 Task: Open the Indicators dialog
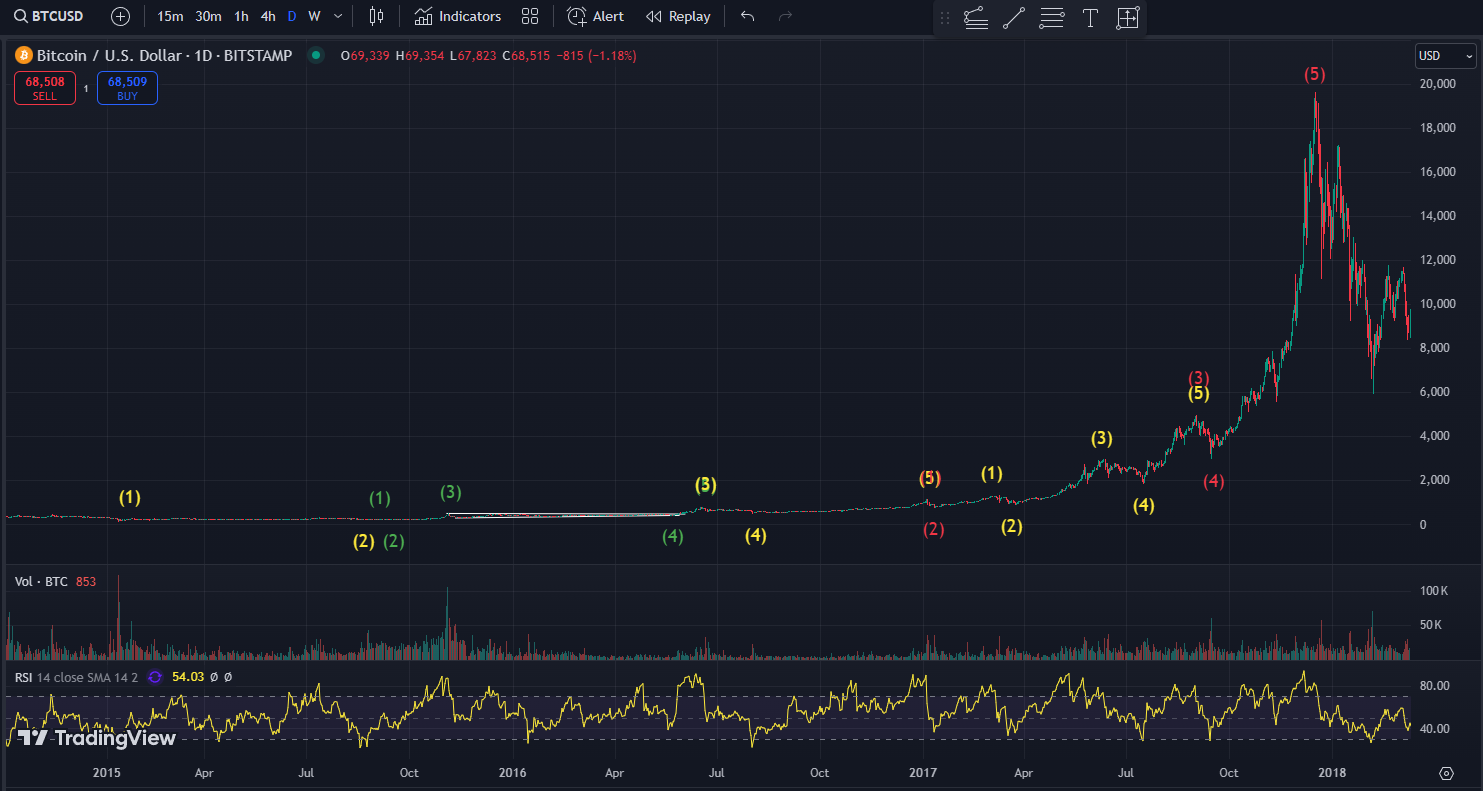pos(458,16)
